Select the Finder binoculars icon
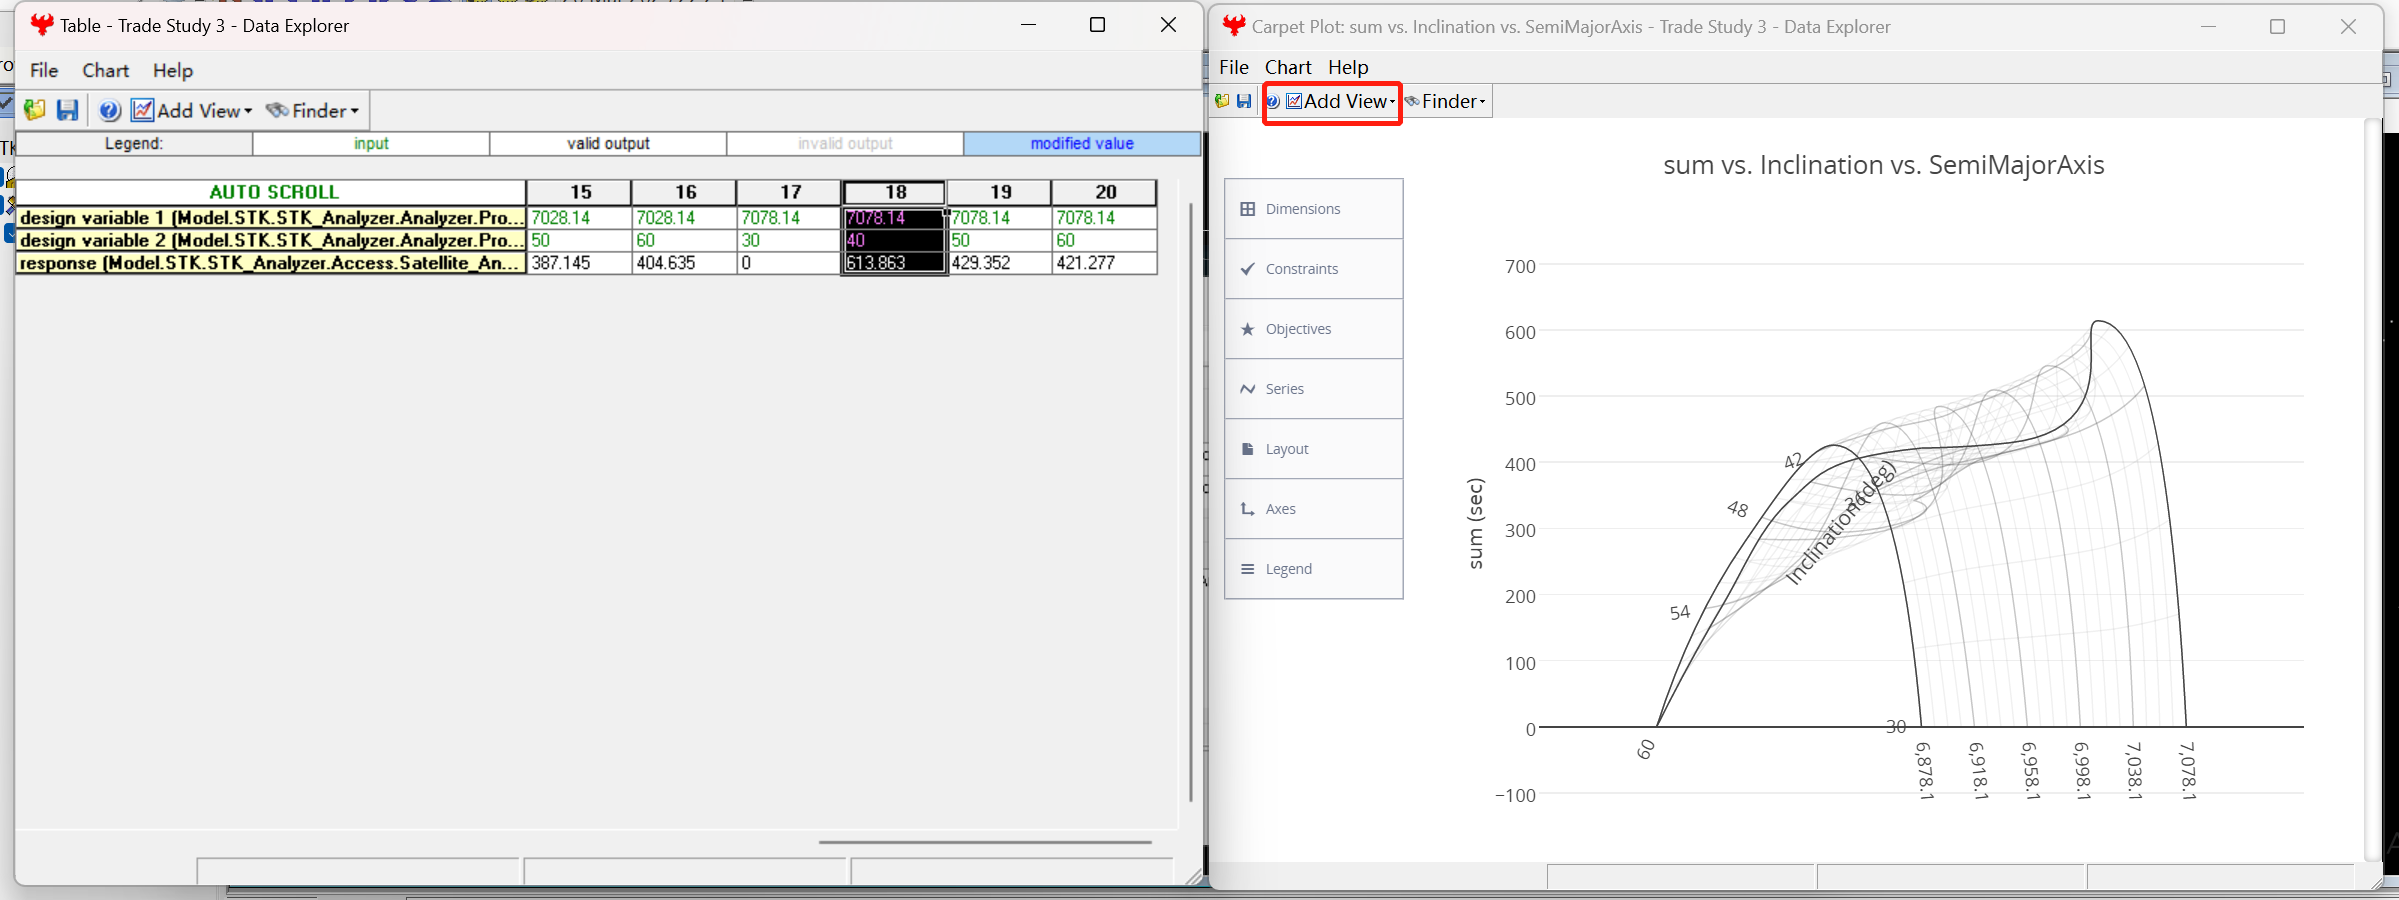Screen dimensions: 2399x900 (278, 110)
